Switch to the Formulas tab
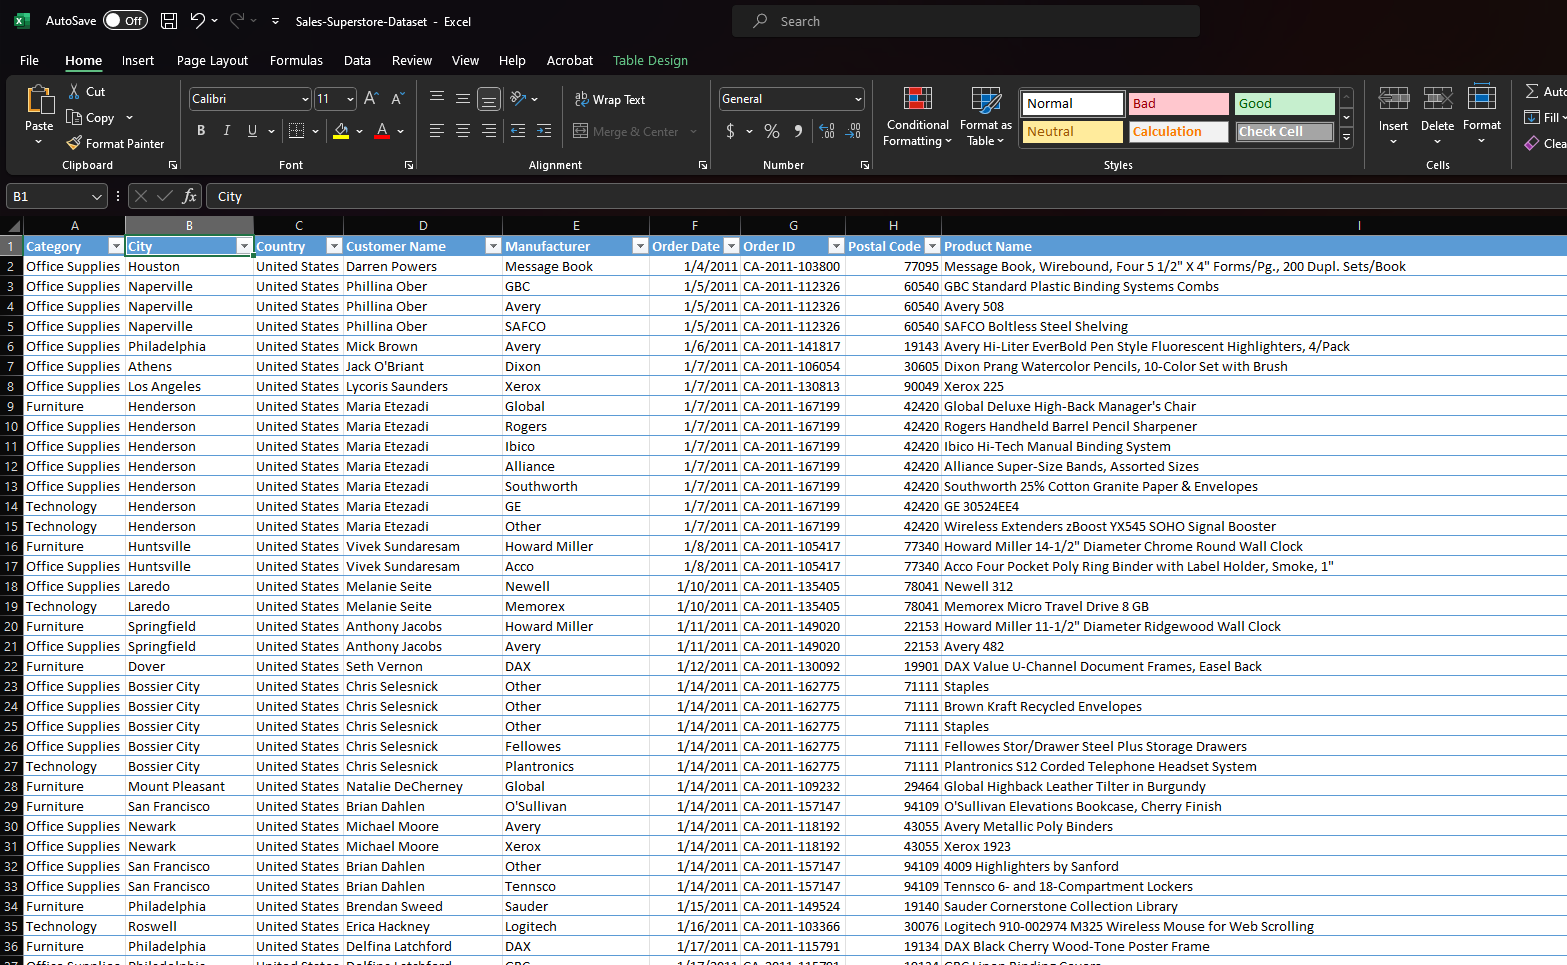This screenshot has width=1567, height=965. pyautogui.click(x=296, y=60)
